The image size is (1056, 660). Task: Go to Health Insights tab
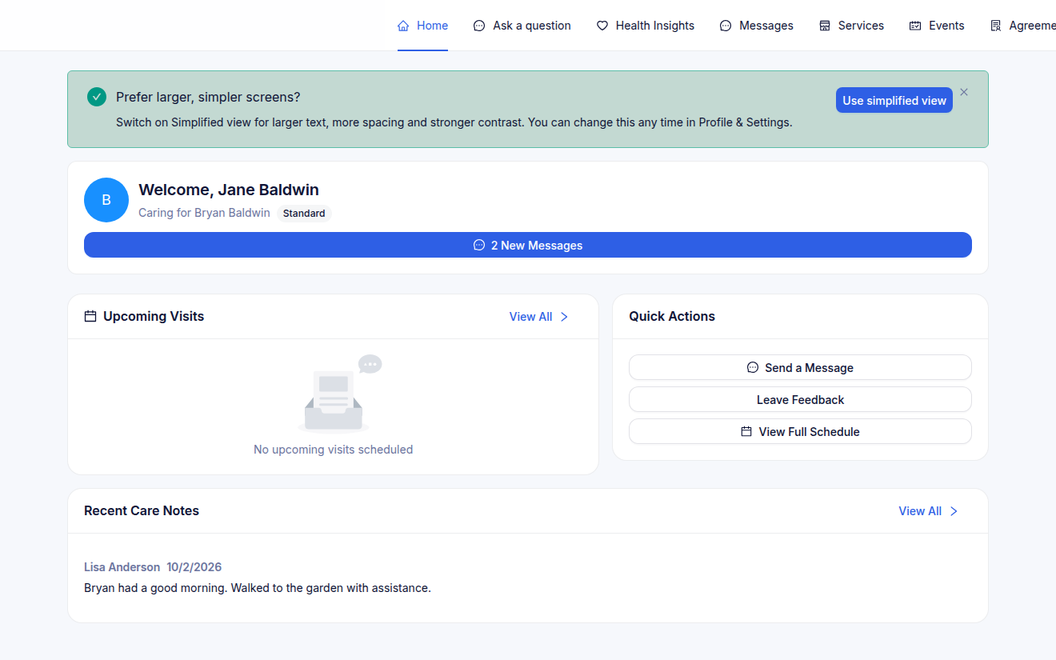pos(645,26)
